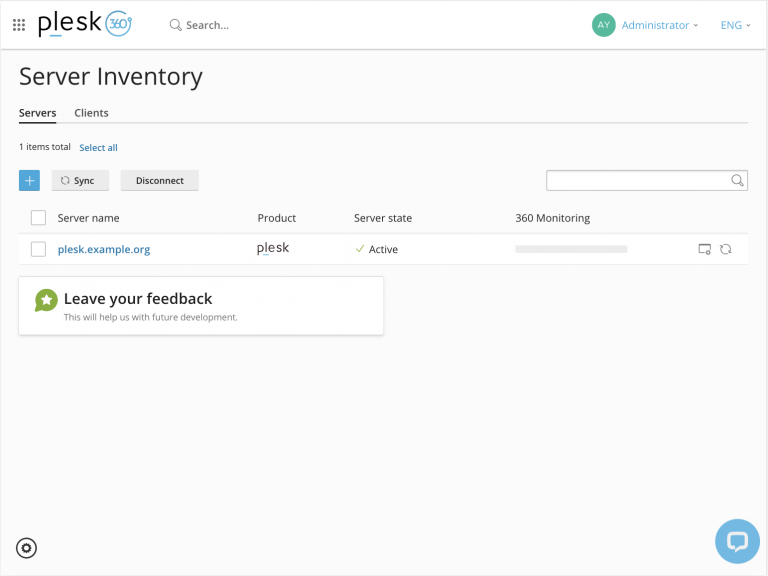
Task: Focus the server list filter field
Action: tap(647, 180)
